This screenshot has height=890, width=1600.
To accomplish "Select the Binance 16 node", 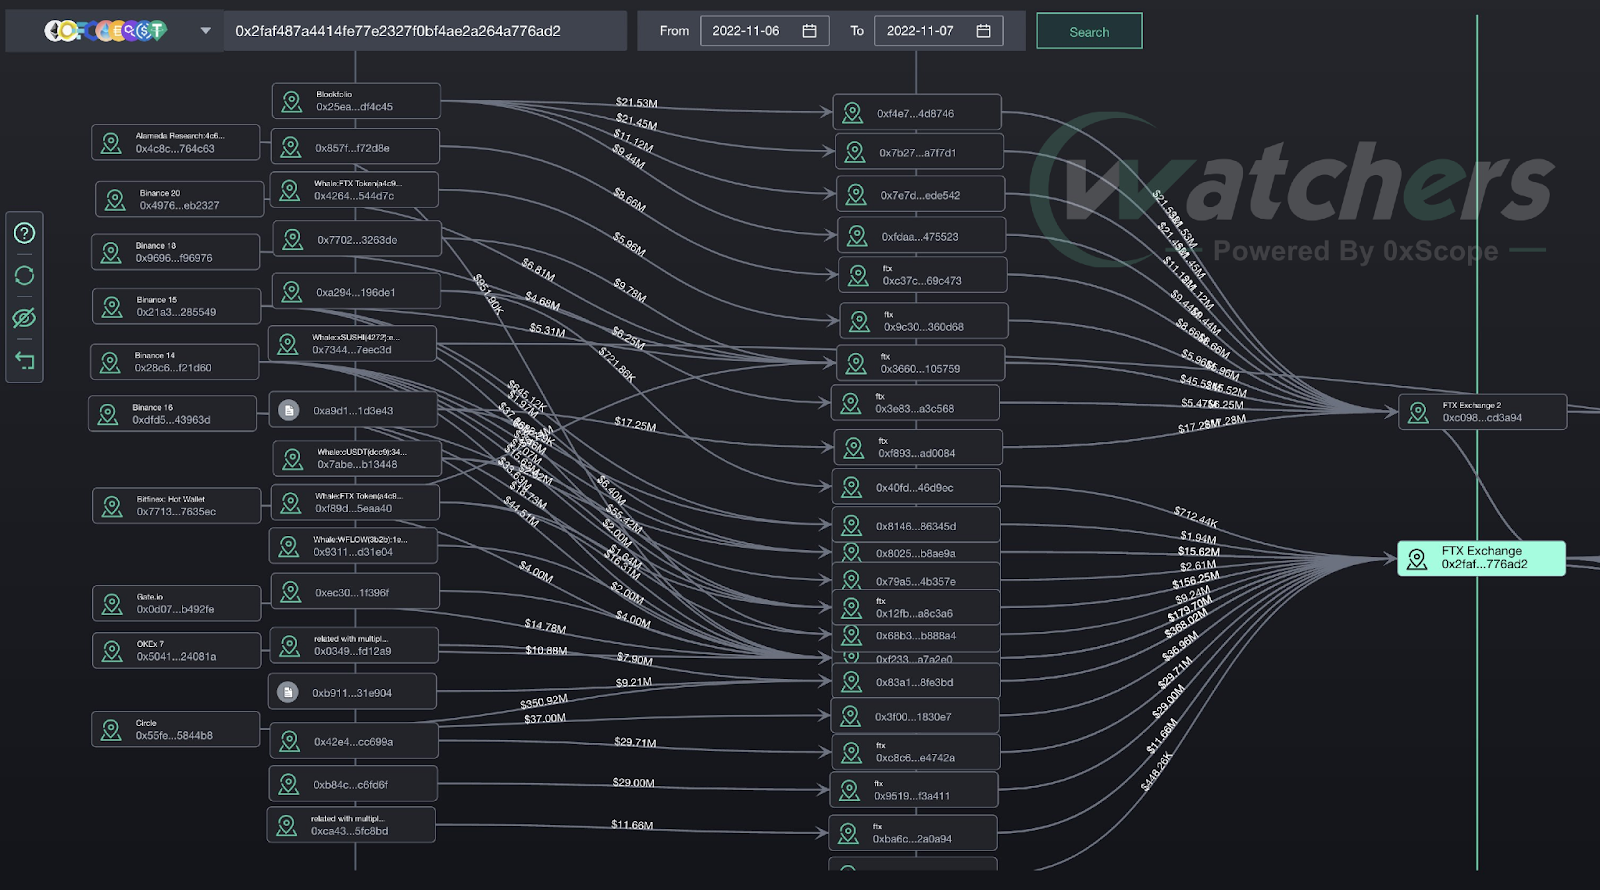I will click(172, 414).
